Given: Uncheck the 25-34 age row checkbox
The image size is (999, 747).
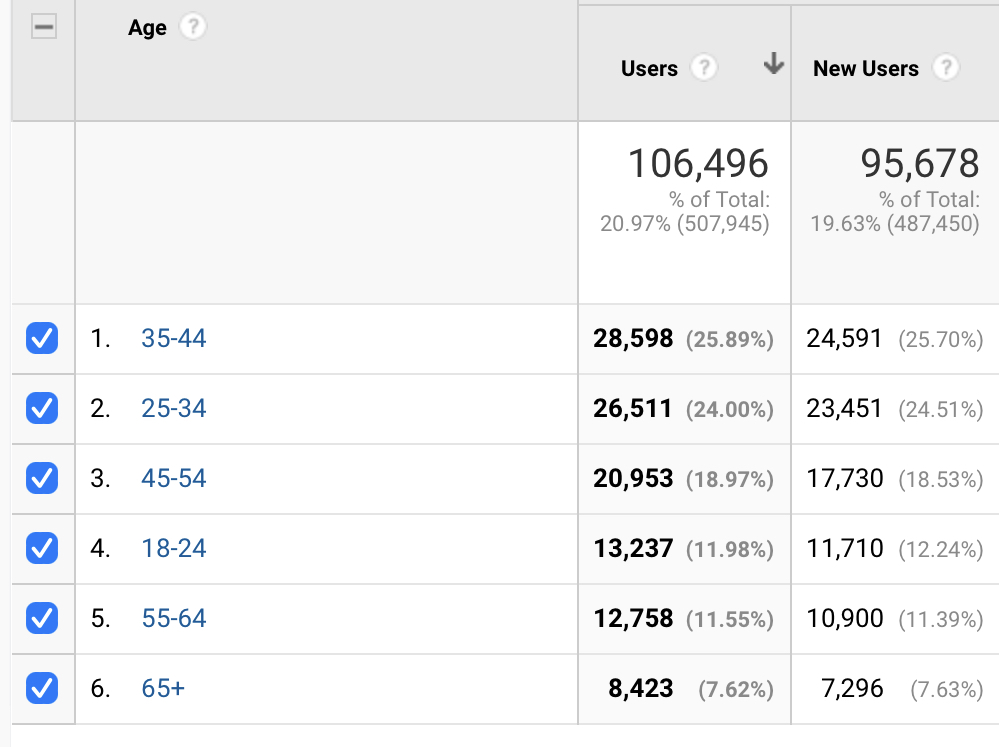Looking at the screenshot, I should [42, 409].
